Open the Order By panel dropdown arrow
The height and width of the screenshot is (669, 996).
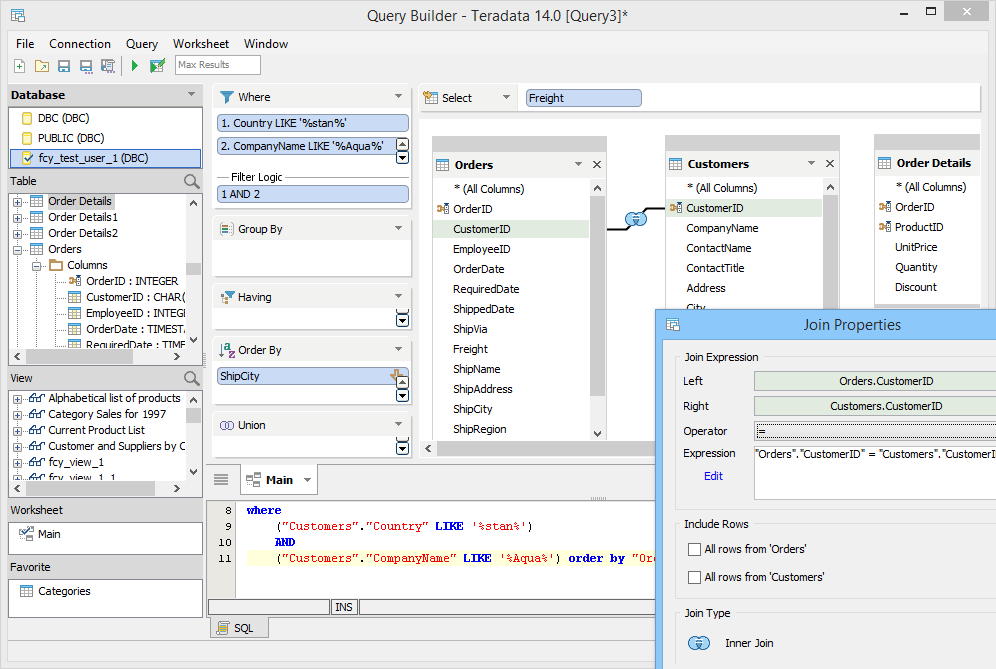(x=398, y=349)
